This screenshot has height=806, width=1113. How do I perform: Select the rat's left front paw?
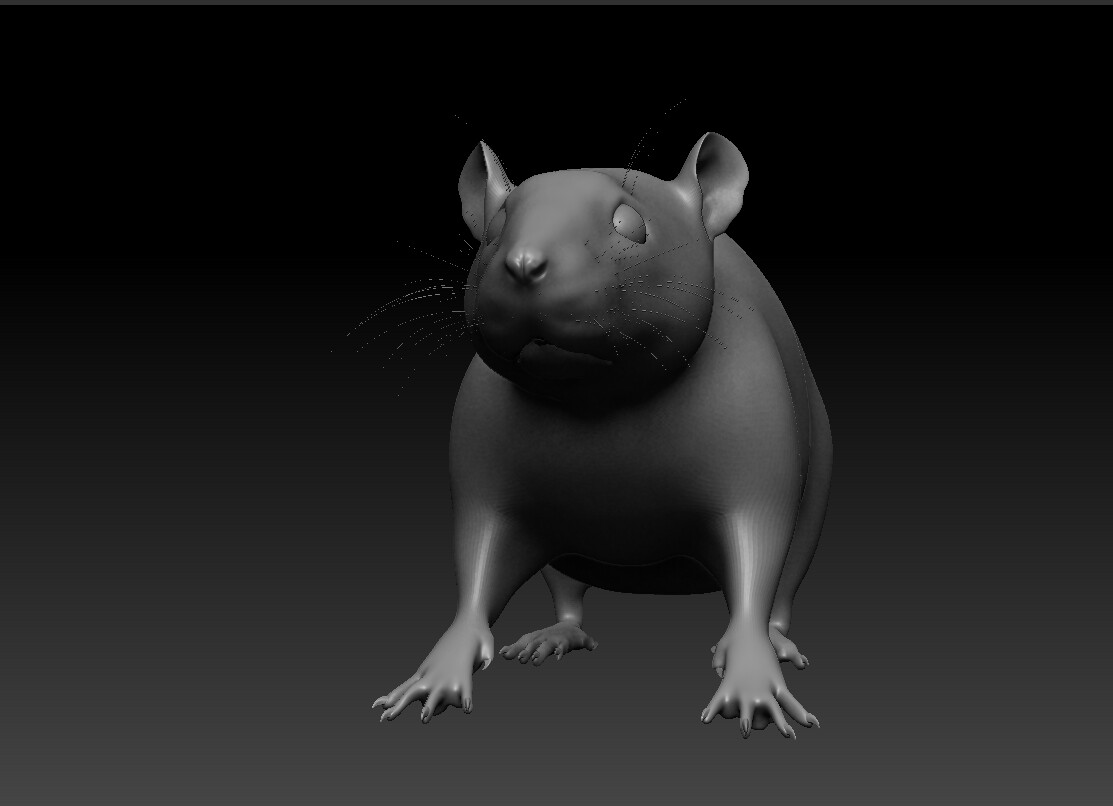[750, 690]
